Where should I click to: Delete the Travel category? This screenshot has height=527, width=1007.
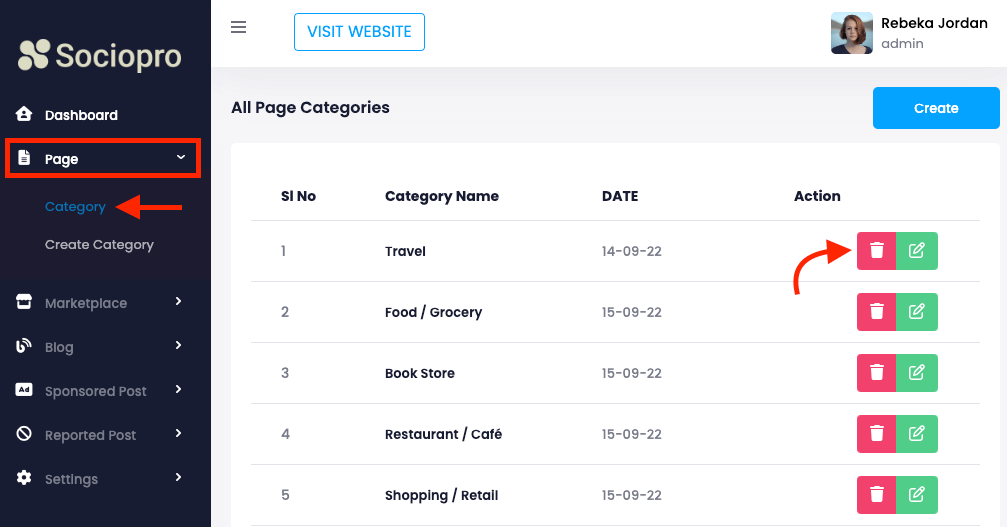pyautogui.click(x=876, y=251)
